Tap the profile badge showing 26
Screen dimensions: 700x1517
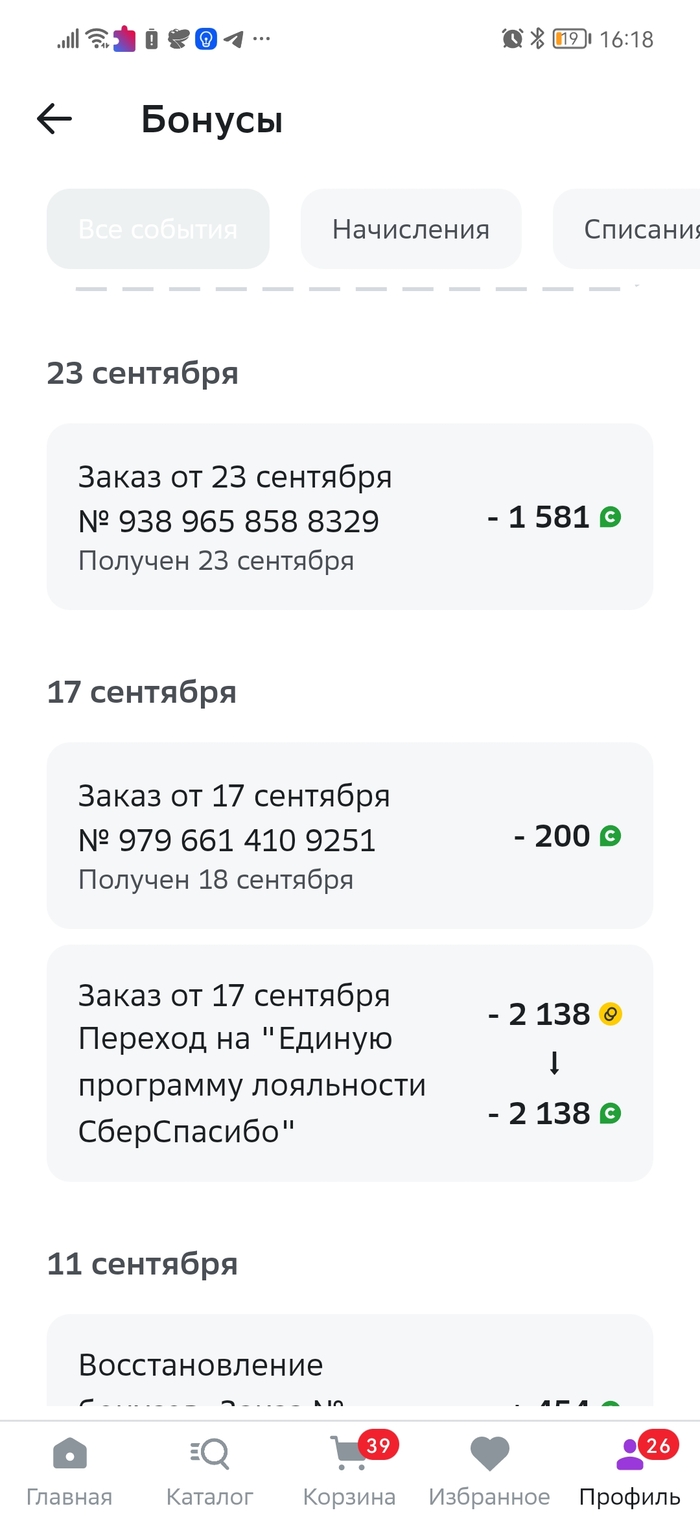658,1444
